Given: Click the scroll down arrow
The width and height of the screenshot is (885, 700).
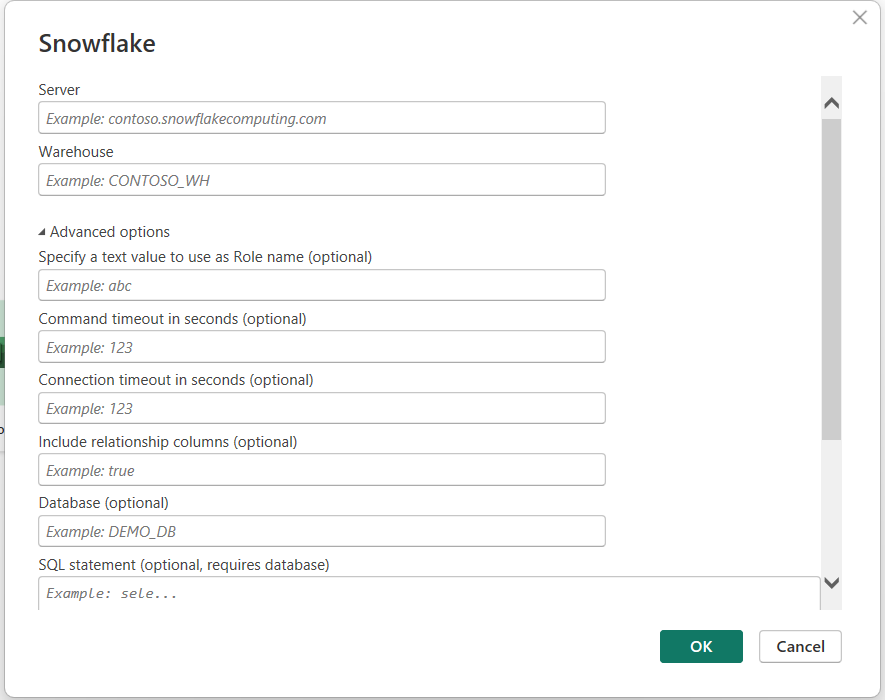Looking at the screenshot, I should [831, 582].
